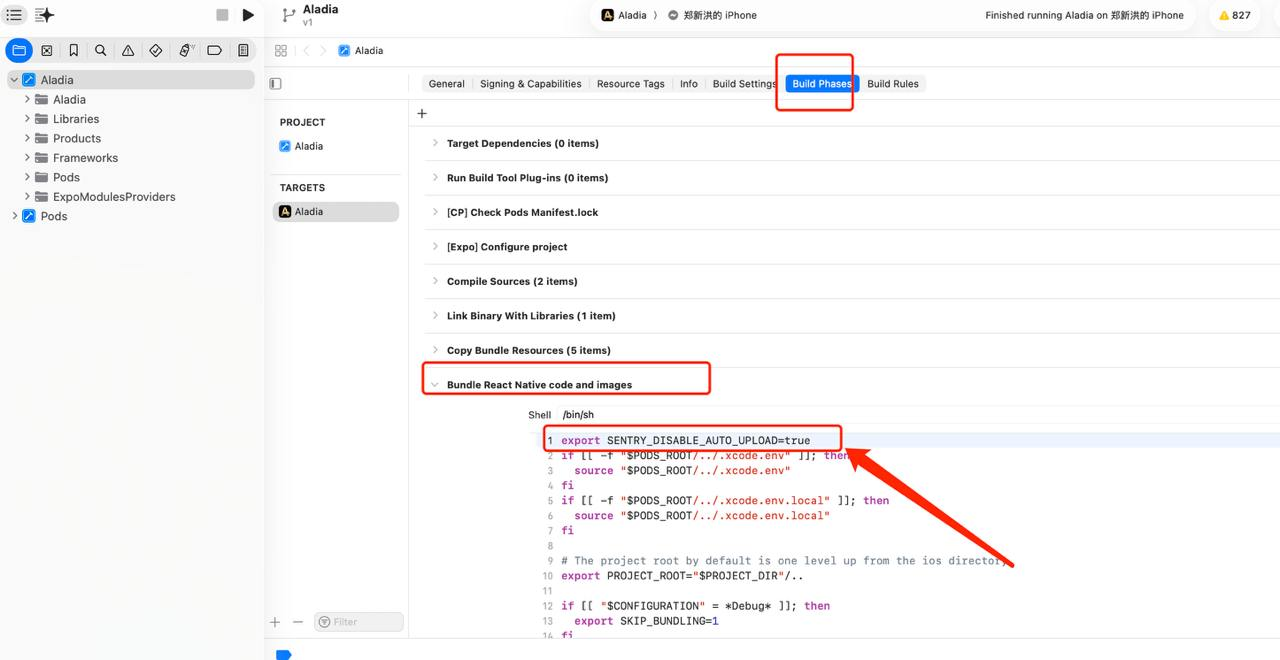Expand Expo Configure project phase
The image size is (1280, 660).
[435, 247]
